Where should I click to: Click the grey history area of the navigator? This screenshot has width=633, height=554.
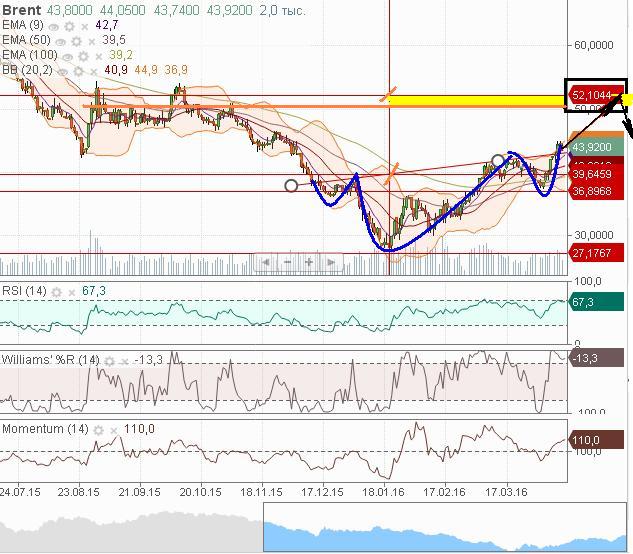pyautogui.click(x=132, y=533)
